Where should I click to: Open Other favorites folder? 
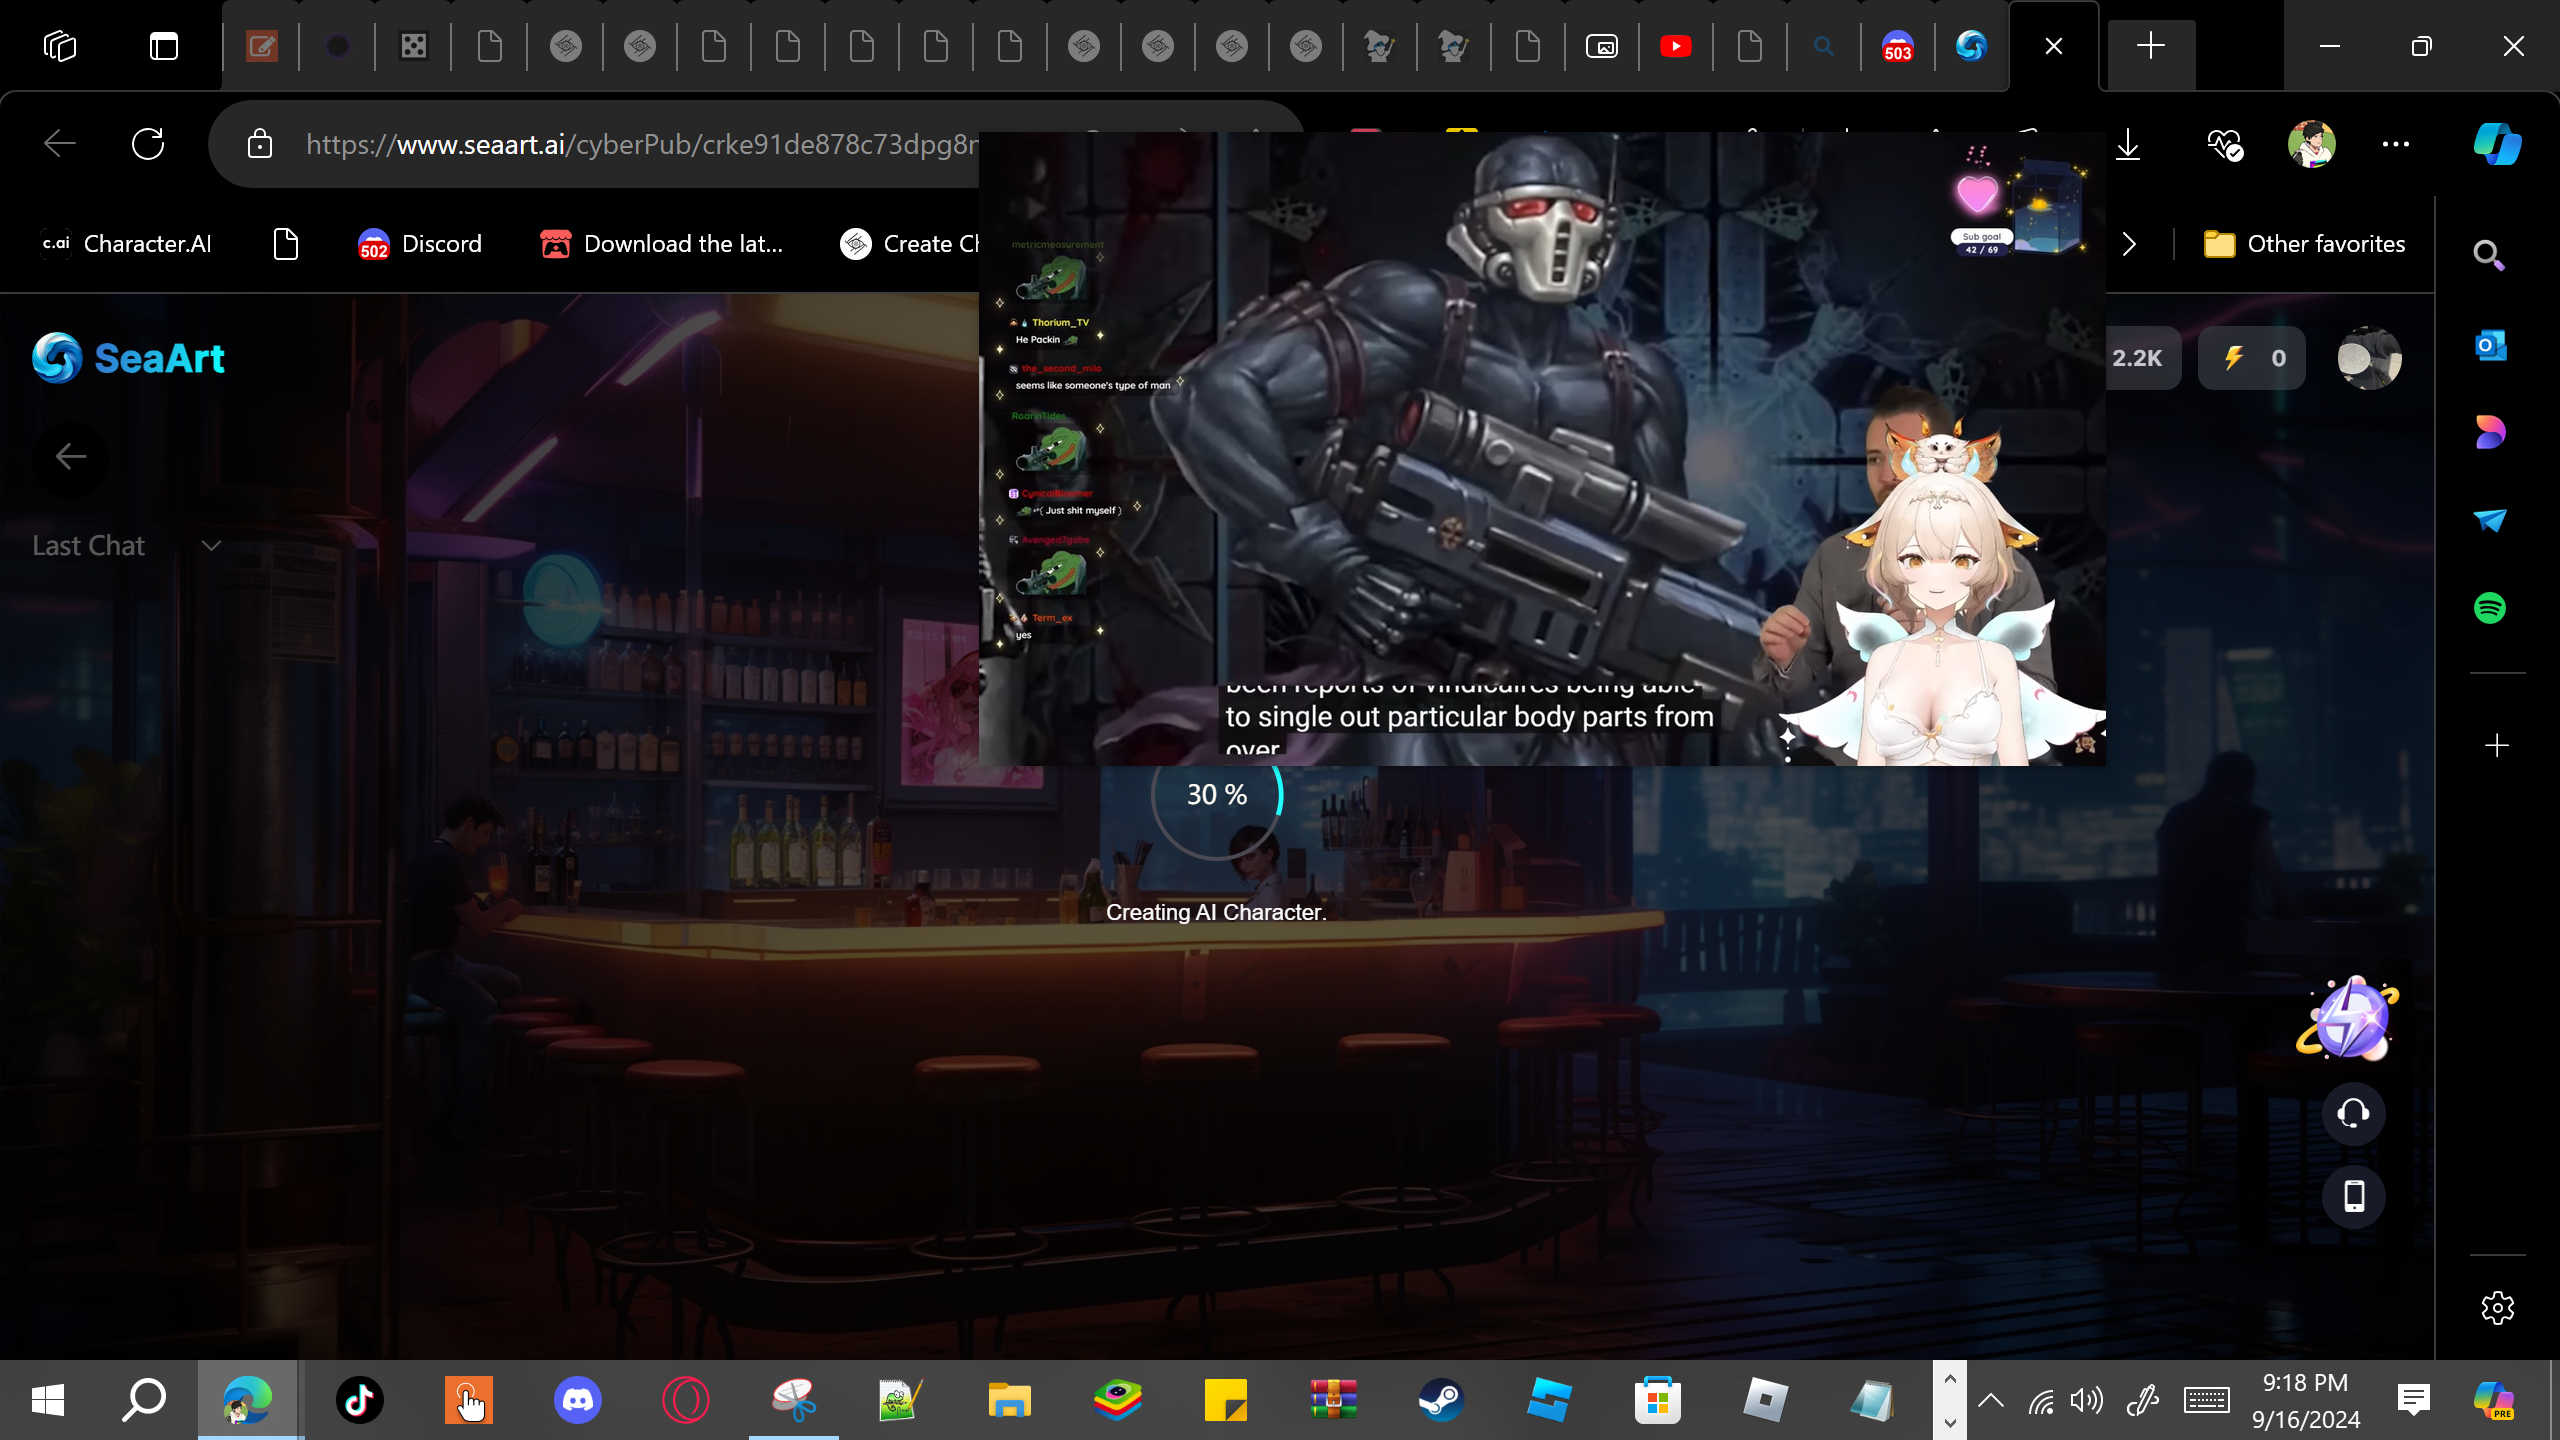click(x=2304, y=244)
